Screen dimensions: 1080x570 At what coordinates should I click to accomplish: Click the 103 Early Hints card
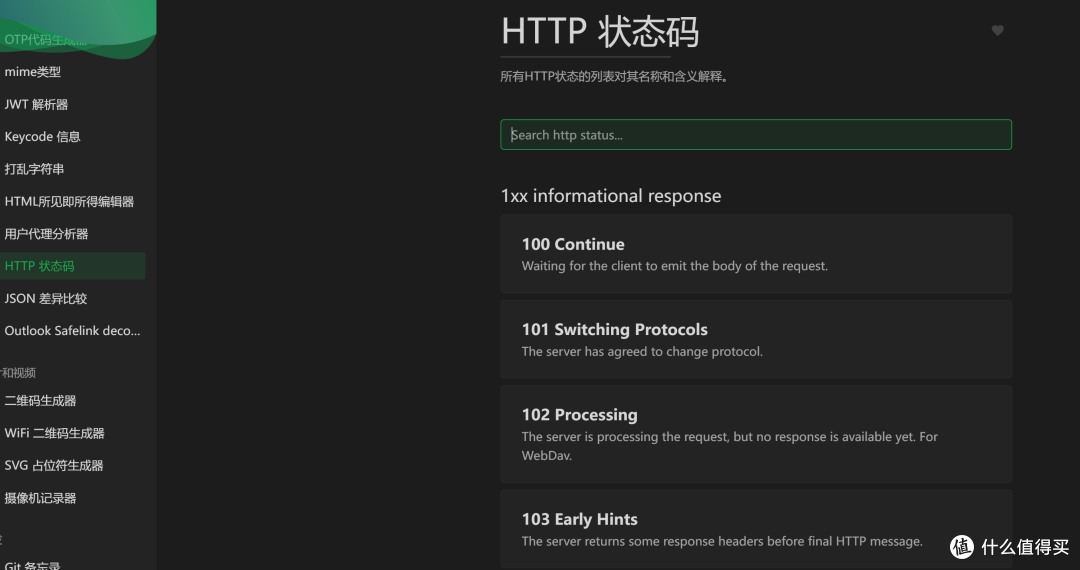756,529
